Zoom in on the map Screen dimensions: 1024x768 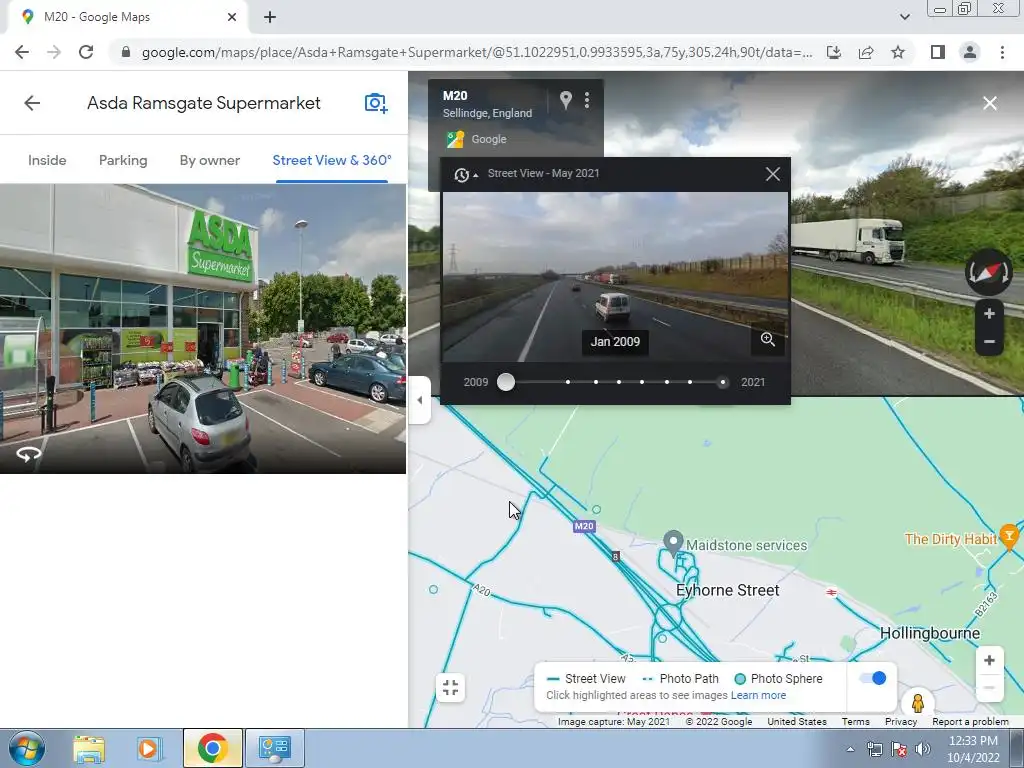[x=989, y=660]
